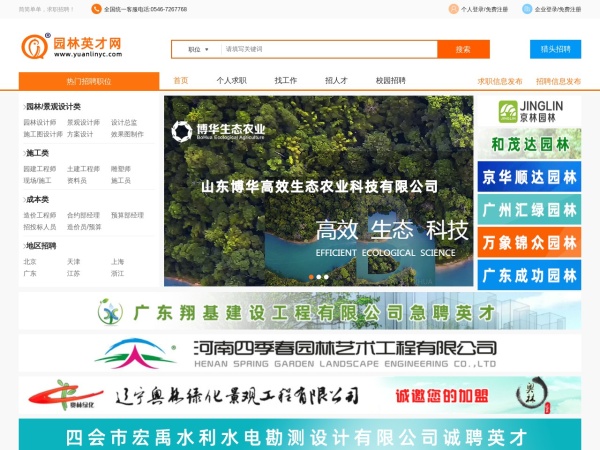Viewport: 600px width, 450px height.
Task: Click 现场/施工 job link
Action: point(37,180)
